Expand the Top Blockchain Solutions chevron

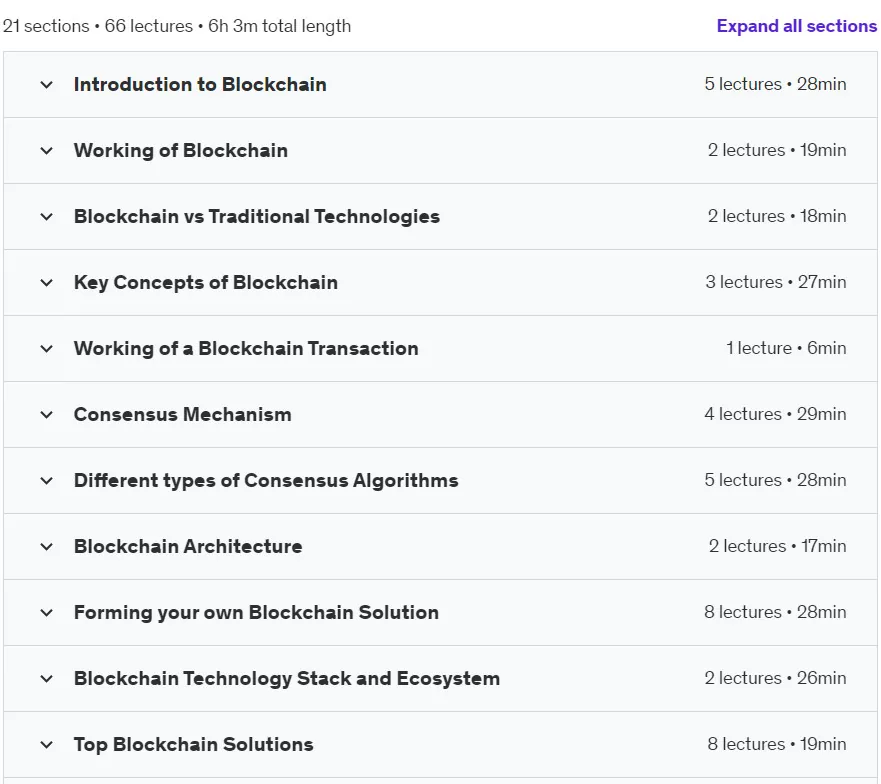47,745
